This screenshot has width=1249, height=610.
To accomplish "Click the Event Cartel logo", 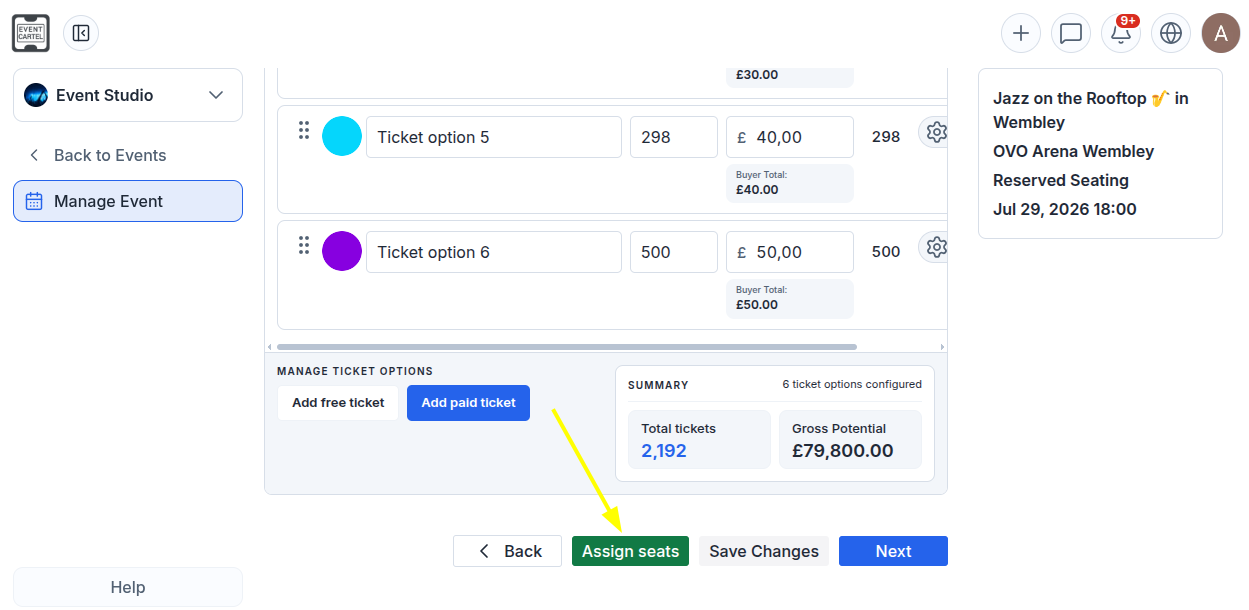I will 31,33.
